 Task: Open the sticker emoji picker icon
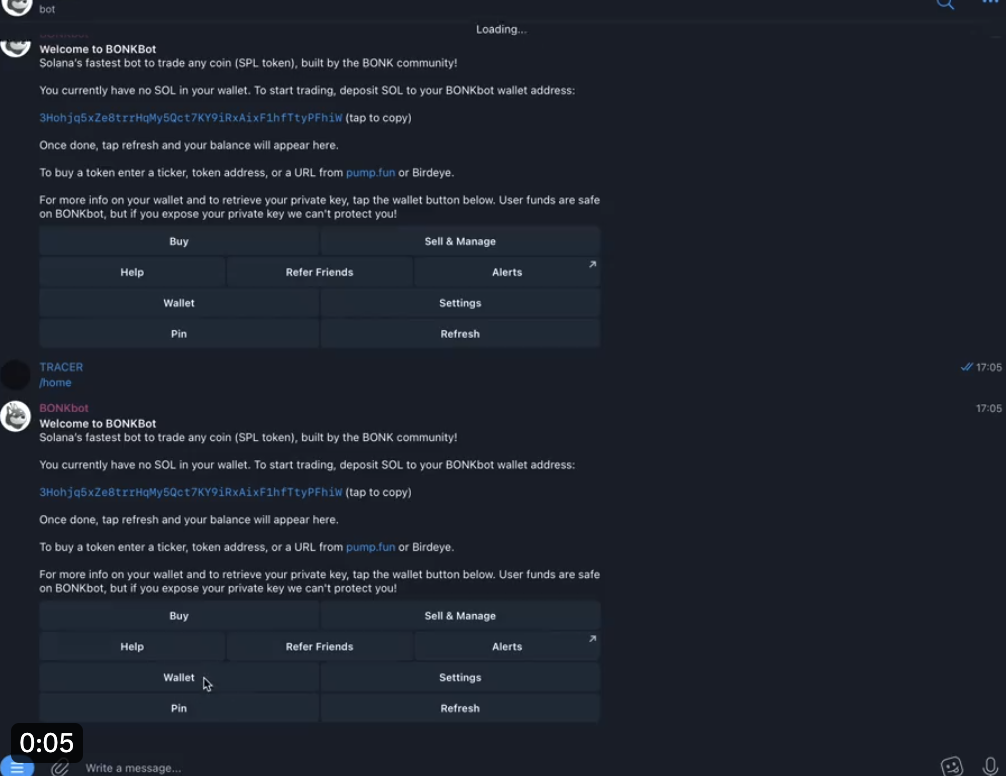[x=951, y=766]
